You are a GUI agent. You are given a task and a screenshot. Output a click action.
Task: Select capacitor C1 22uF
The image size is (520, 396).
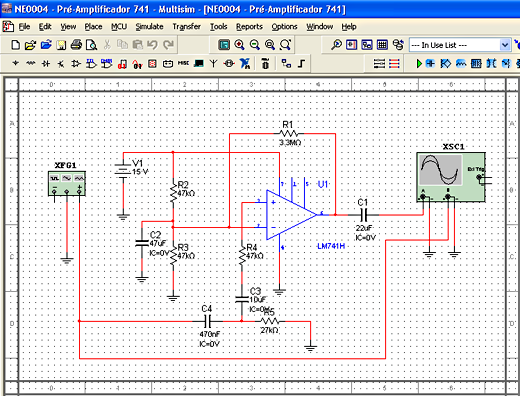(x=364, y=215)
